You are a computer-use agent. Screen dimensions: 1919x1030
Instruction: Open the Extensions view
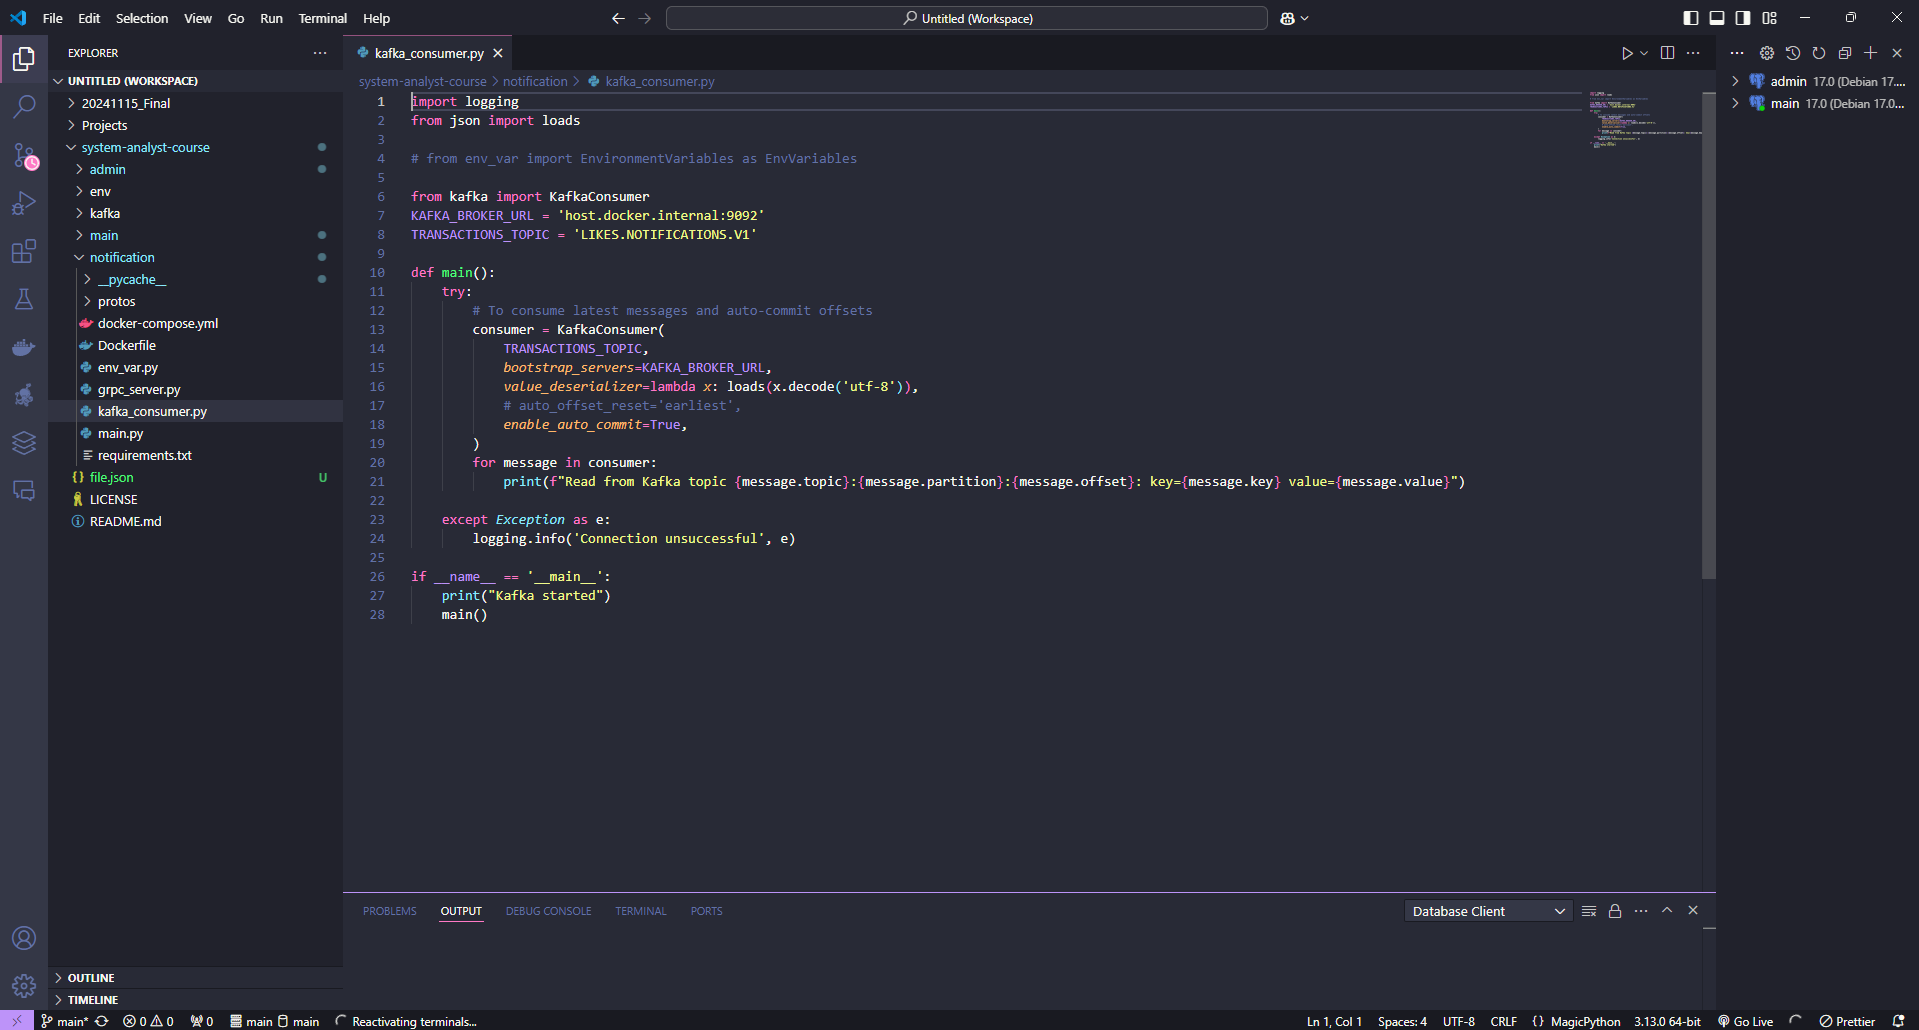[24, 251]
